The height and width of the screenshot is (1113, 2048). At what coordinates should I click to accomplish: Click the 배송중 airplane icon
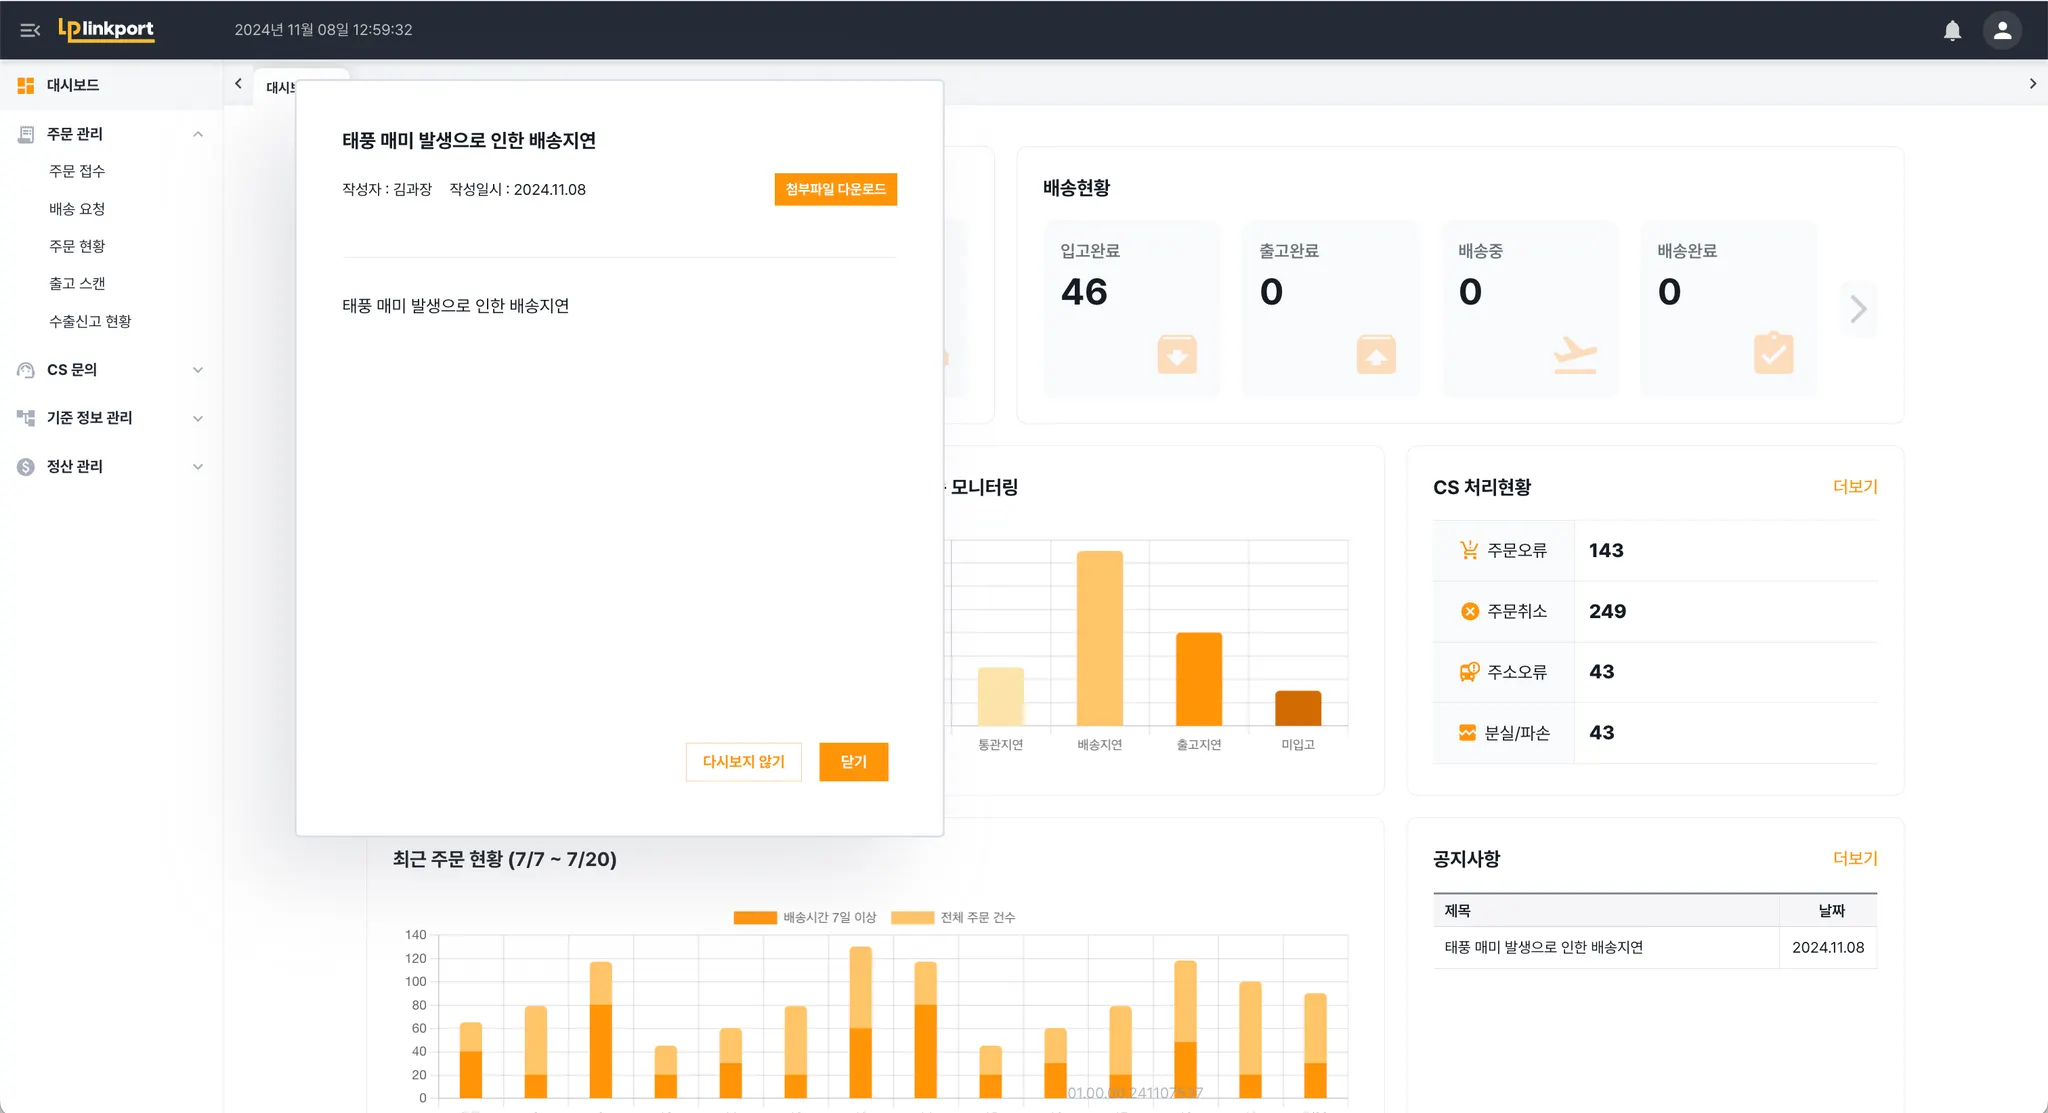1574,354
